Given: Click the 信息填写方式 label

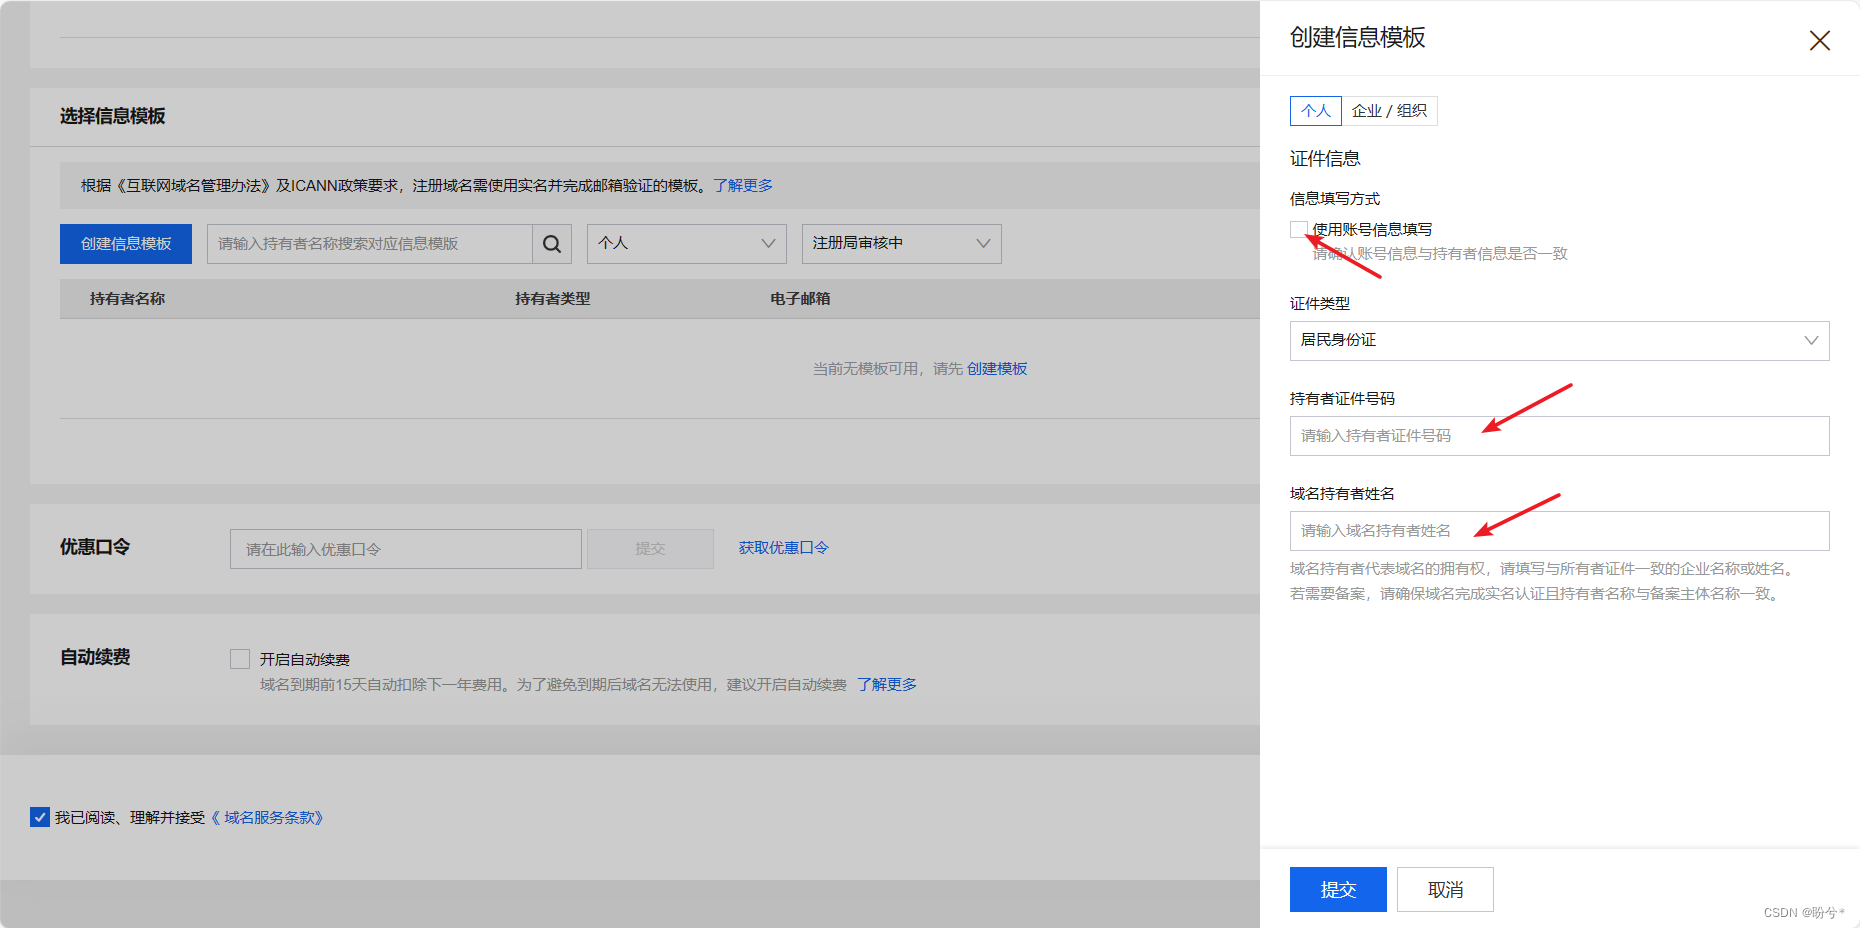Looking at the screenshot, I should click(x=1335, y=199).
